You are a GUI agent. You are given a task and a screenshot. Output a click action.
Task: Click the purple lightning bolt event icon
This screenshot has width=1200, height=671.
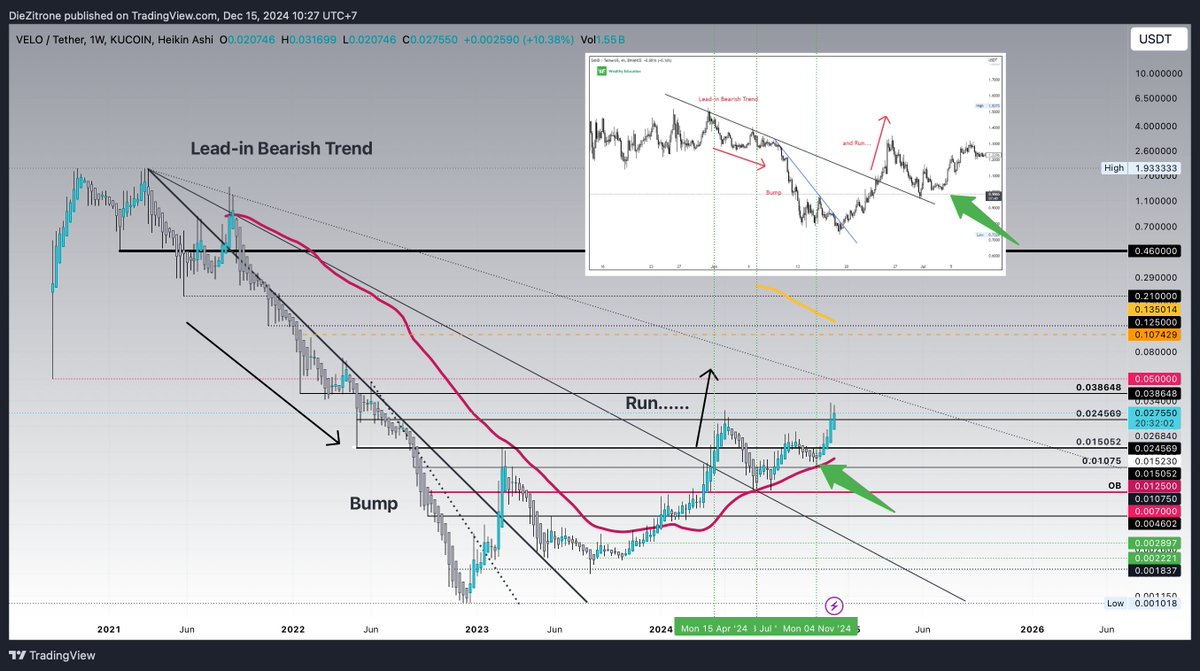(835, 605)
